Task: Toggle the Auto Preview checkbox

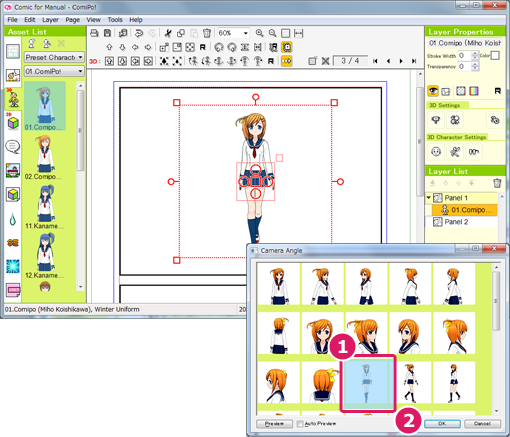Action: click(x=300, y=424)
